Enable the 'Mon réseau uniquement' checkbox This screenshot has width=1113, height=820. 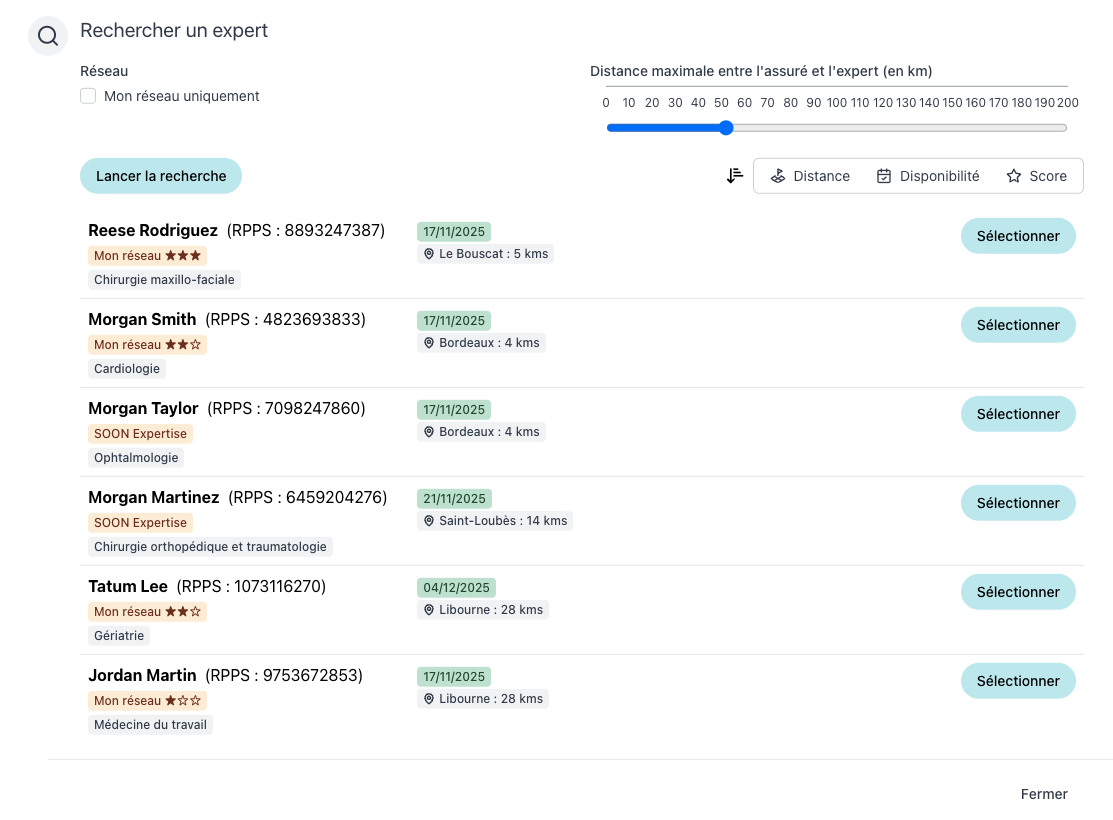click(88, 96)
